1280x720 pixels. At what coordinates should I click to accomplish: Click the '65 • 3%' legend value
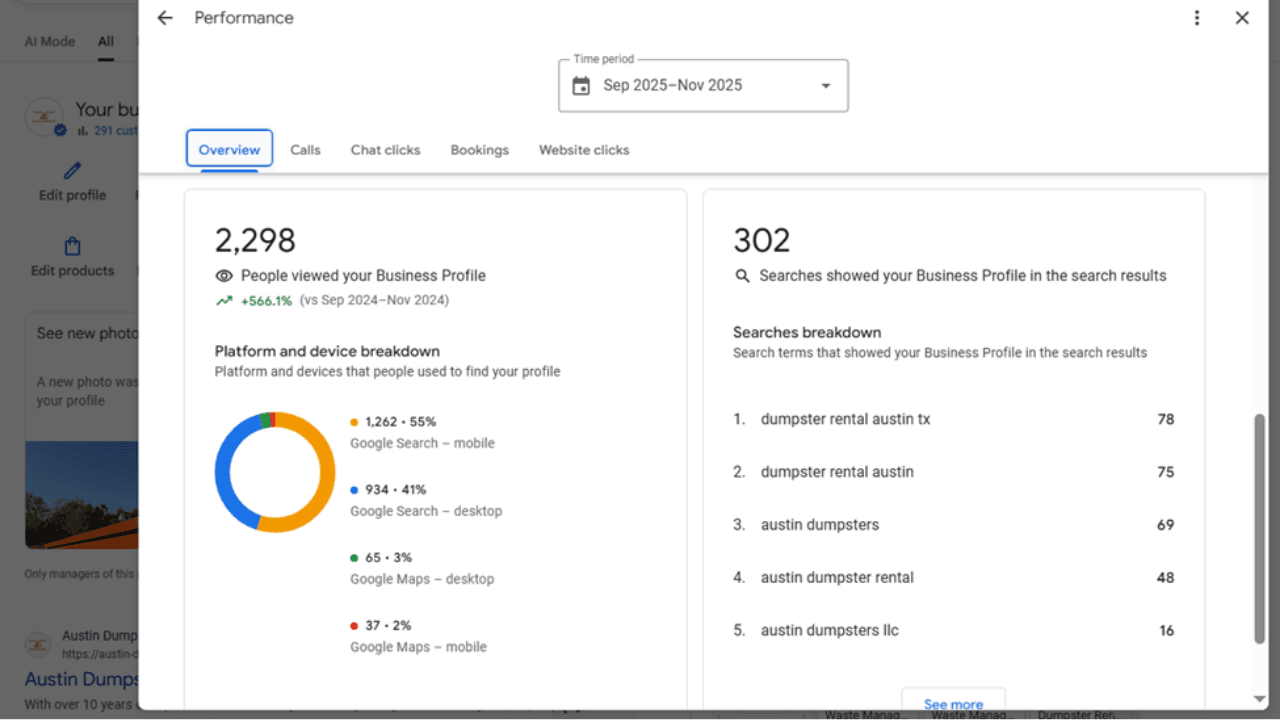tap(388, 558)
